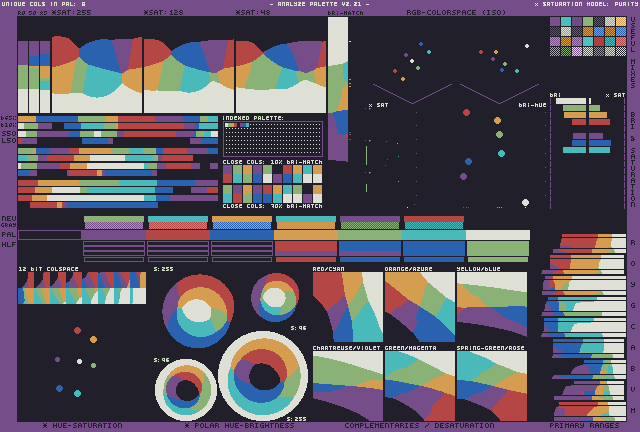Click 'Close cols: 70% bri-match' caption
640x432 pixels.
pos(273,206)
